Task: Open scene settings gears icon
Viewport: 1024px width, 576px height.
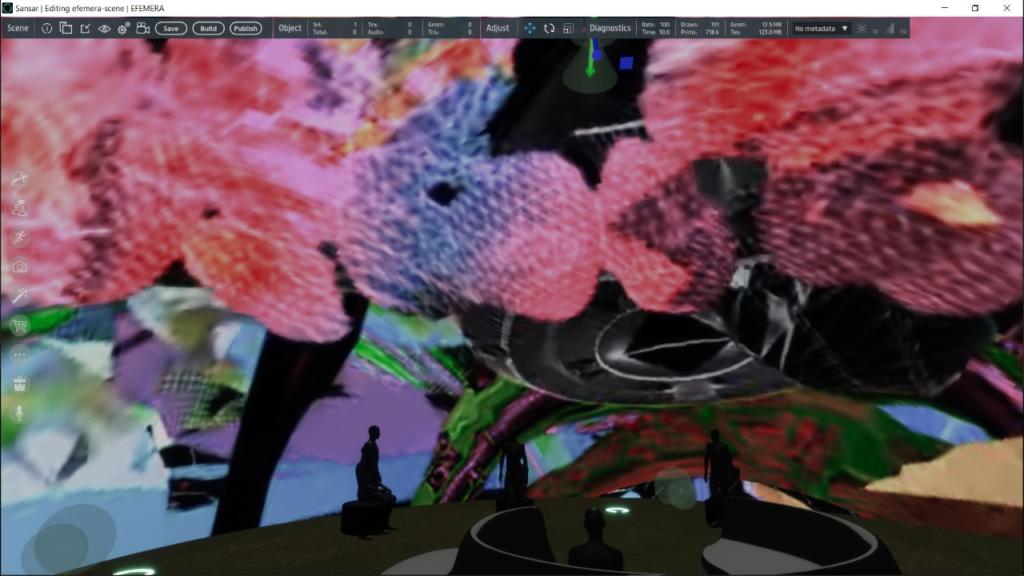Action: pos(123,28)
